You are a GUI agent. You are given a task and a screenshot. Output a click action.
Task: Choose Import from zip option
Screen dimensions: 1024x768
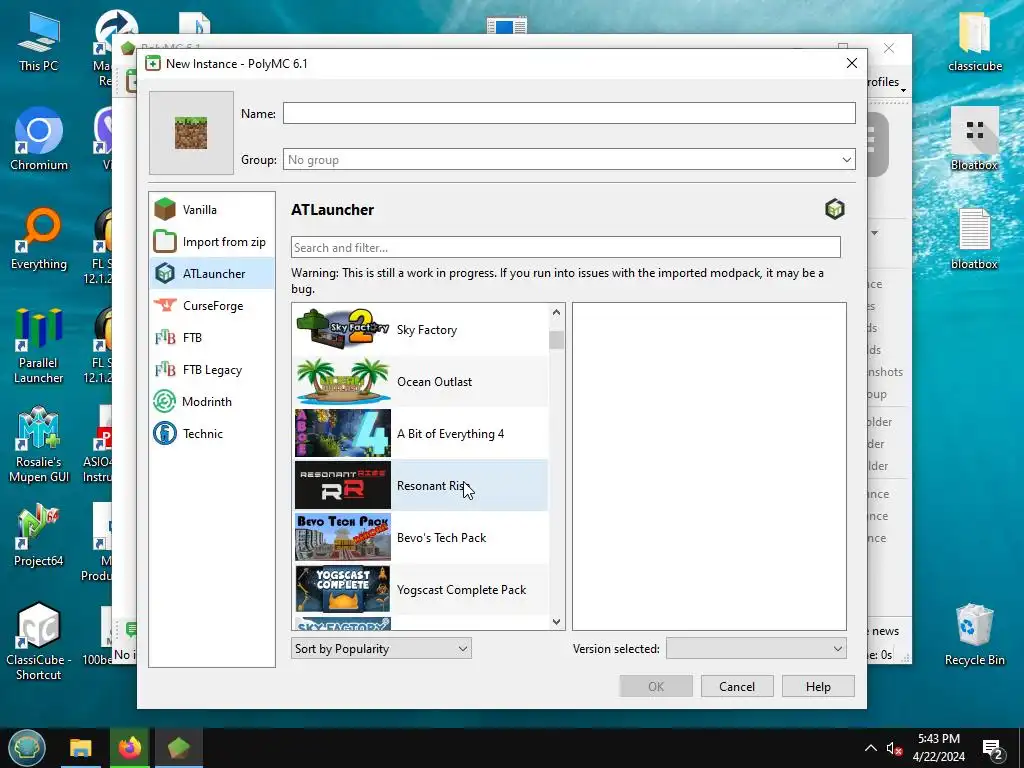212,242
